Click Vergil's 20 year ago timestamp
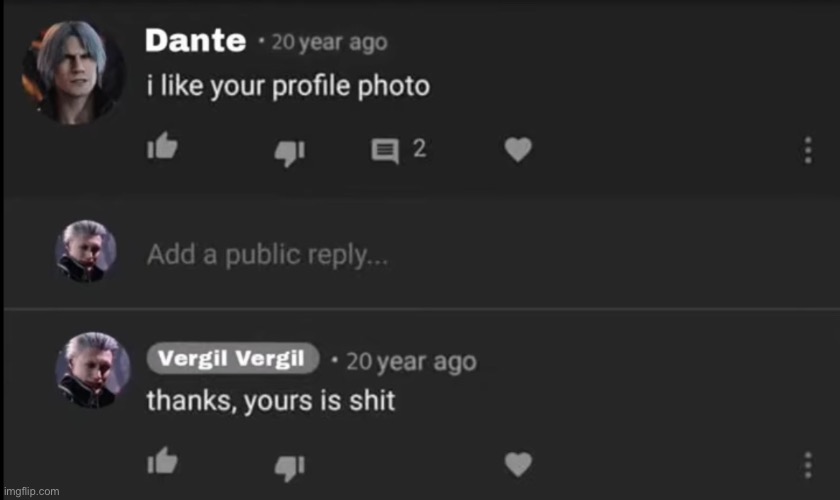Screen dimensions: 840x500 [x=411, y=362]
